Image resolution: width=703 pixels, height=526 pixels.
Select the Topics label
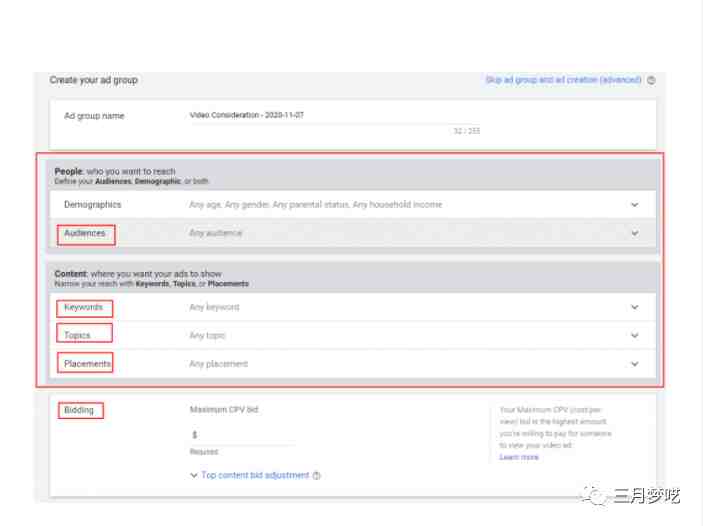coord(77,335)
